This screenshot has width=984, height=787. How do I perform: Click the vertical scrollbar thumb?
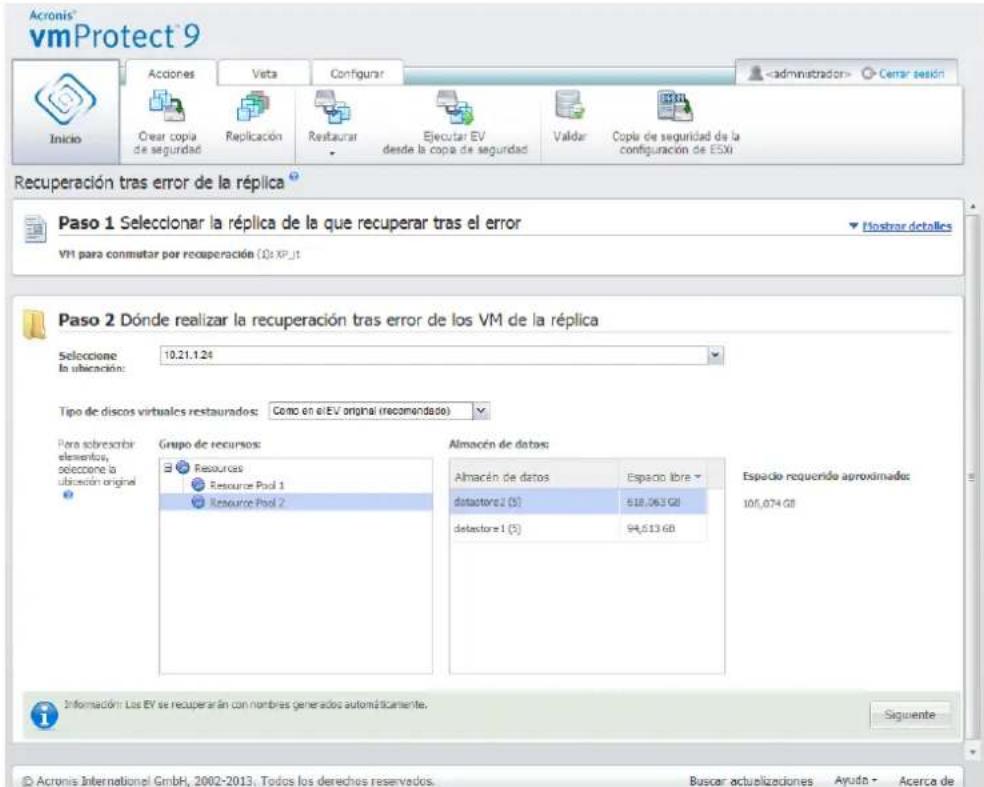coord(973,477)
